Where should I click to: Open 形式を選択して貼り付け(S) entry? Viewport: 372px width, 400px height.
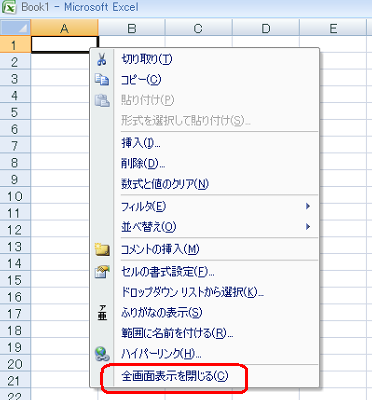coord(204,120)
